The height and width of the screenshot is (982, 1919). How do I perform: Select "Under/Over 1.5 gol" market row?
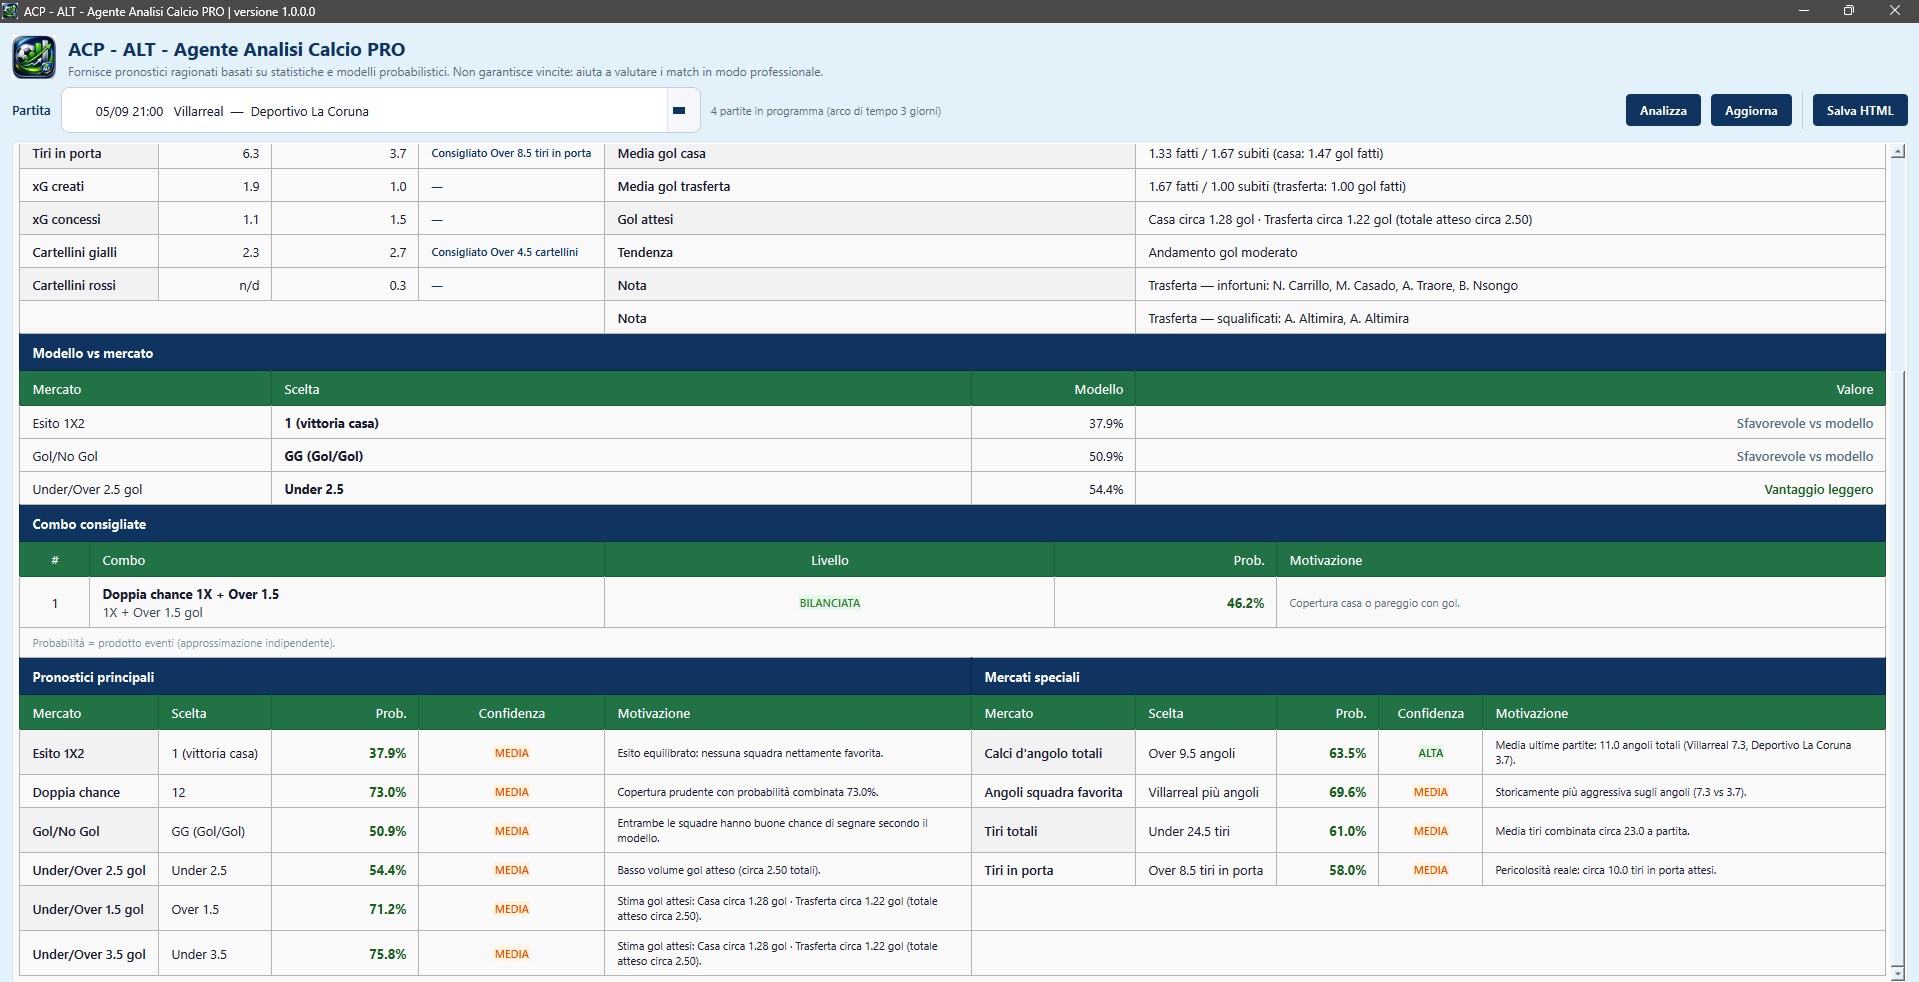point(88,909)
